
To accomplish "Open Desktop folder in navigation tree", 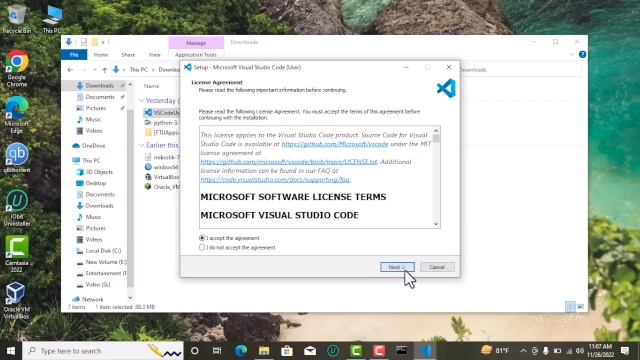I will pyautogui.click(x=96, y=183).
